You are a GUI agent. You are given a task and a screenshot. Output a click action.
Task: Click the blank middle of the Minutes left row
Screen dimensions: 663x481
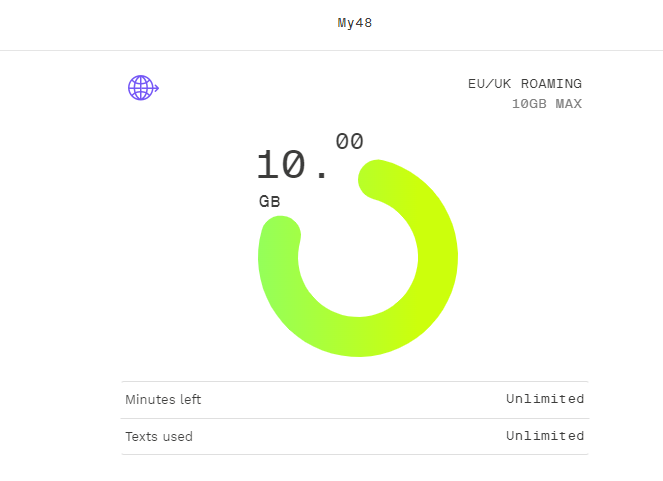click(354, 400)
